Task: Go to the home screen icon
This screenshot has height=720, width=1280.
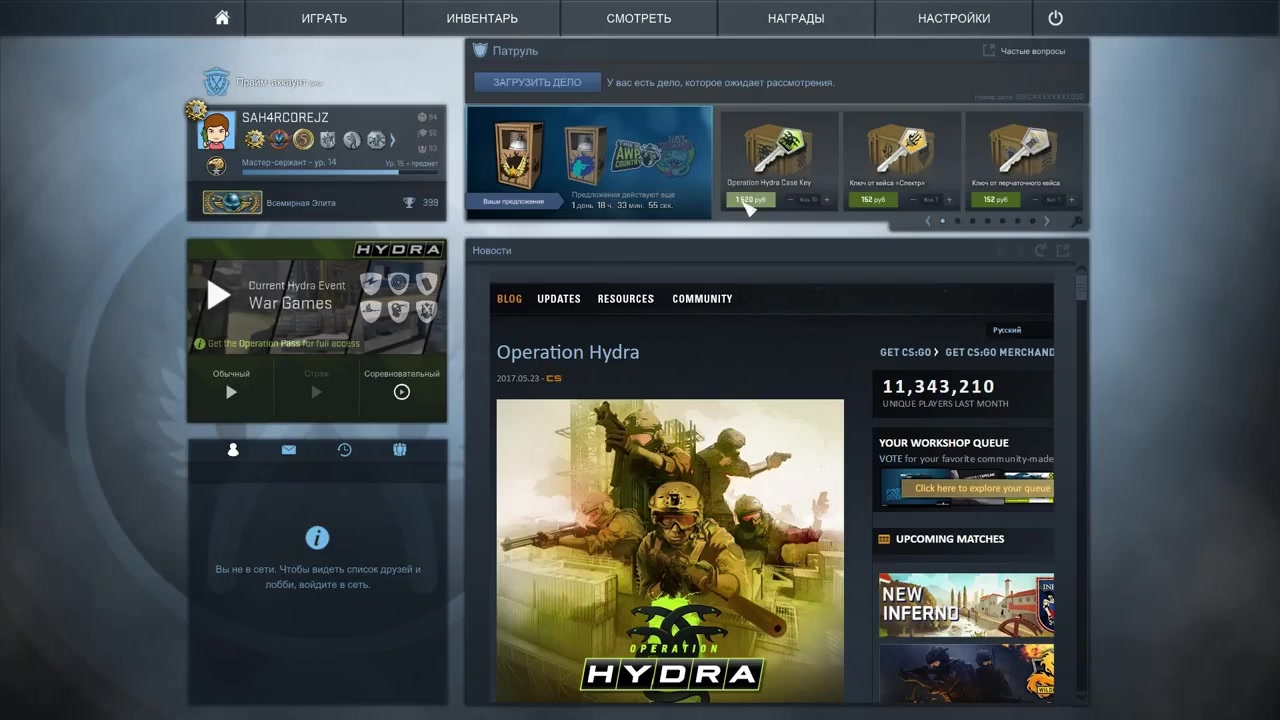Action: click(222, 18)
